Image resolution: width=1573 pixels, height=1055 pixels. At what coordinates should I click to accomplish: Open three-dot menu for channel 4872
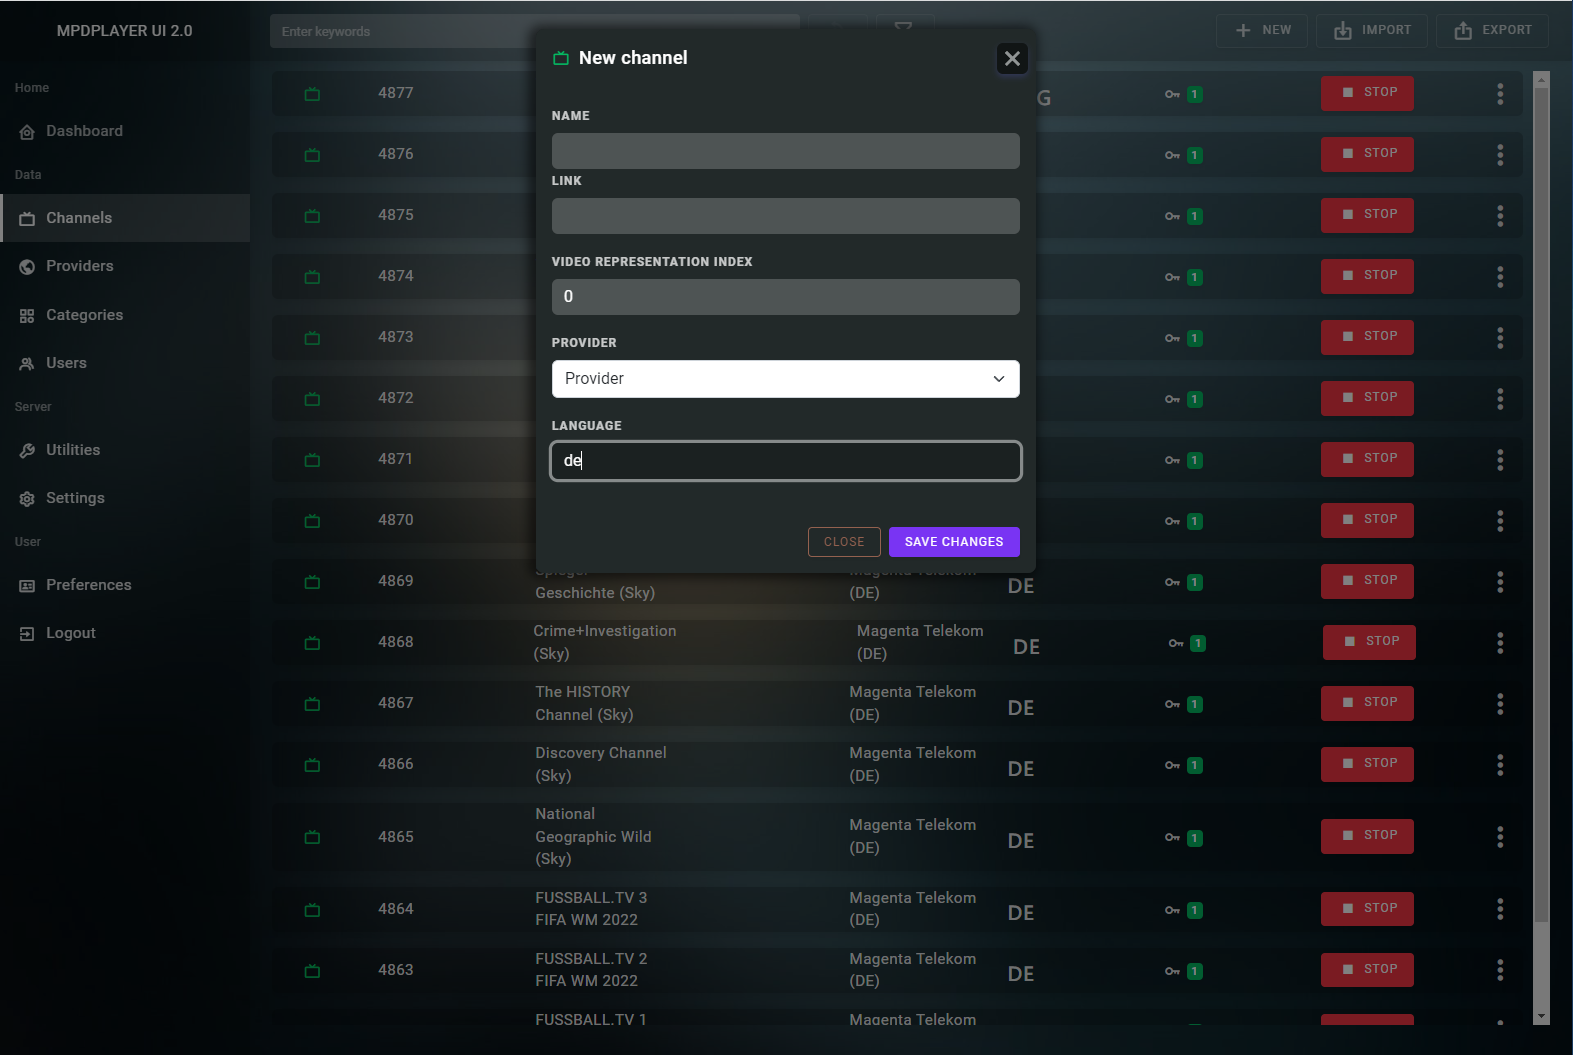click(1499, 399)
